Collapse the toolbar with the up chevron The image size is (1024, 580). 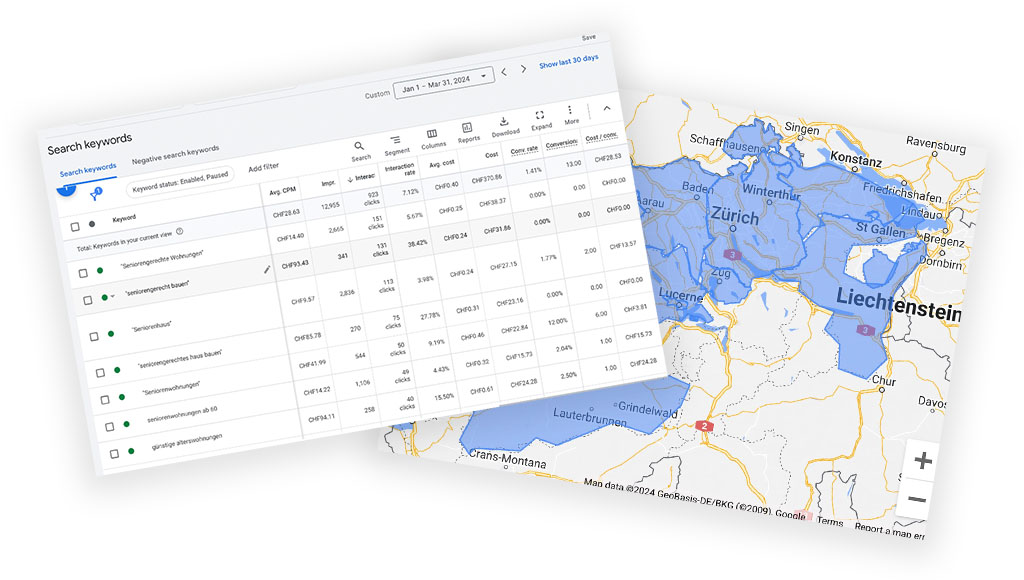606,108
